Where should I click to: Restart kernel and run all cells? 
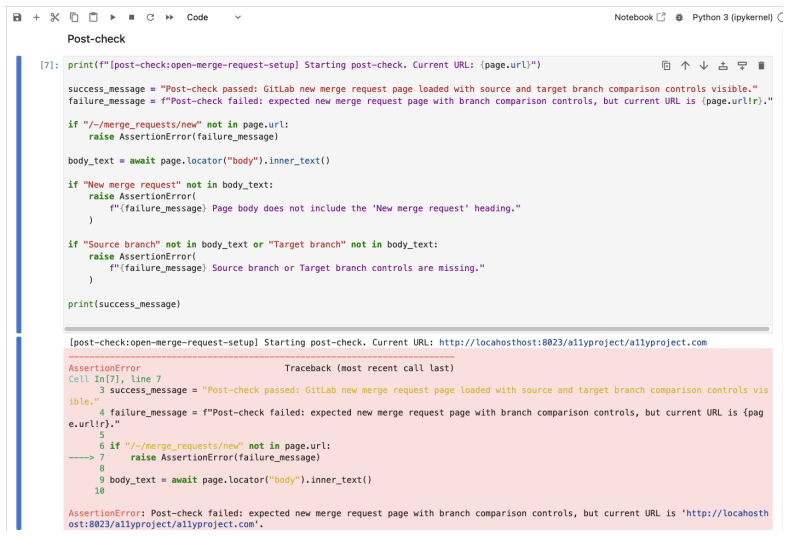point(170,17)
